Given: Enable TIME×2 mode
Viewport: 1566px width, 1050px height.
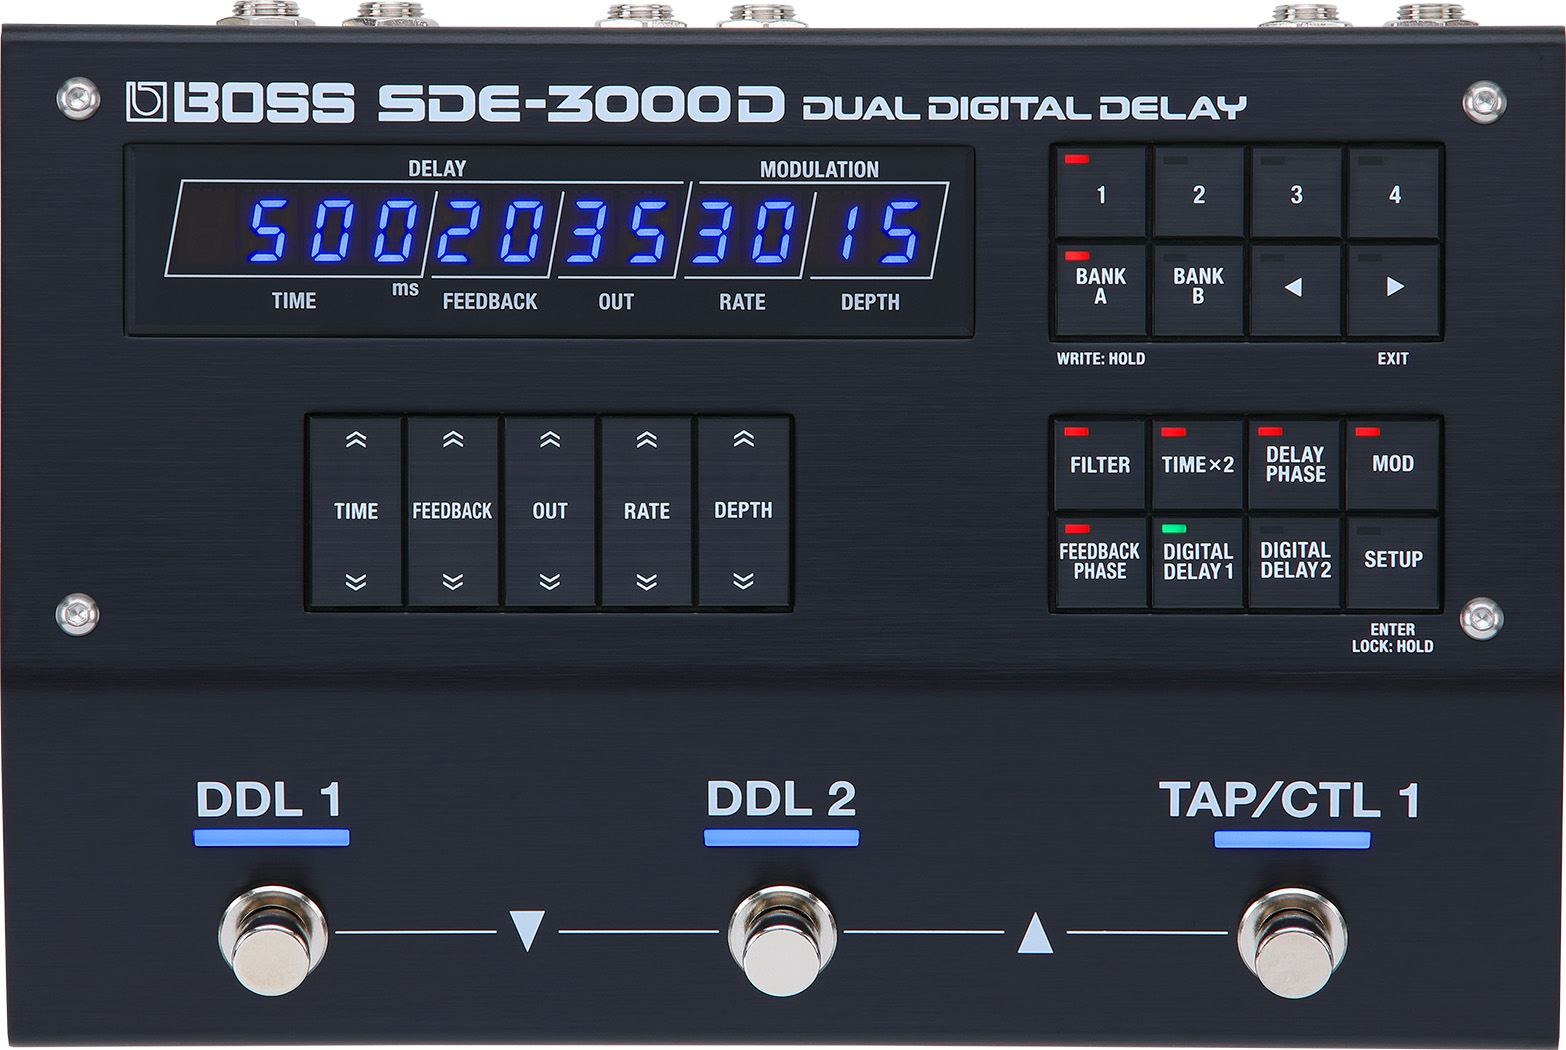Looking at the screenshot, I should pyautogui.click(x=1198, y=463).
